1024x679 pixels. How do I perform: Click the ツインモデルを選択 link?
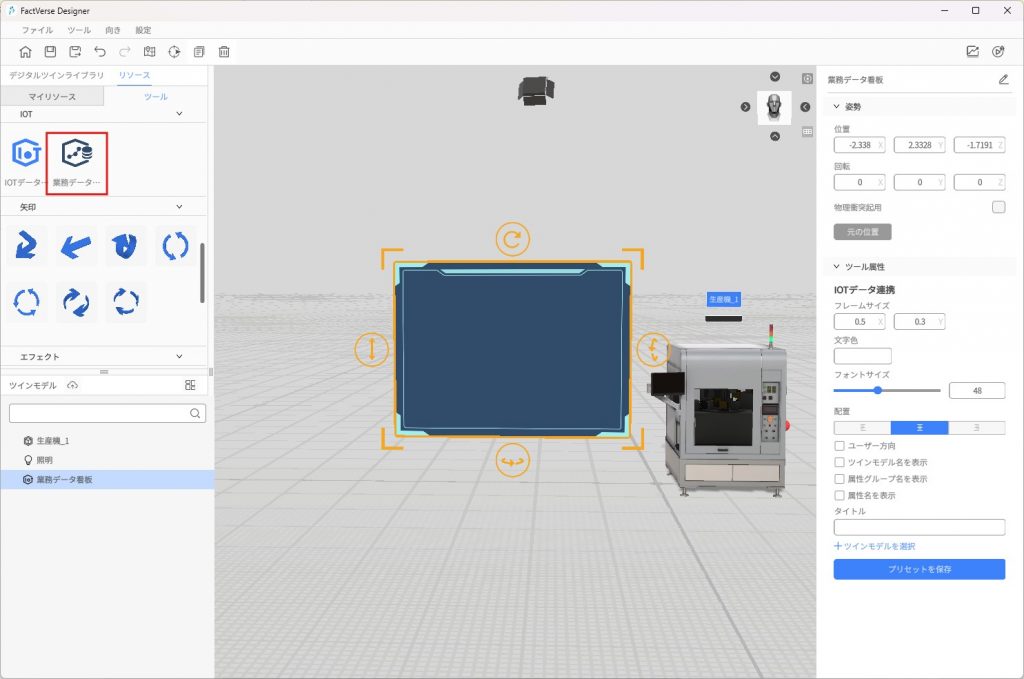[875, 546]
